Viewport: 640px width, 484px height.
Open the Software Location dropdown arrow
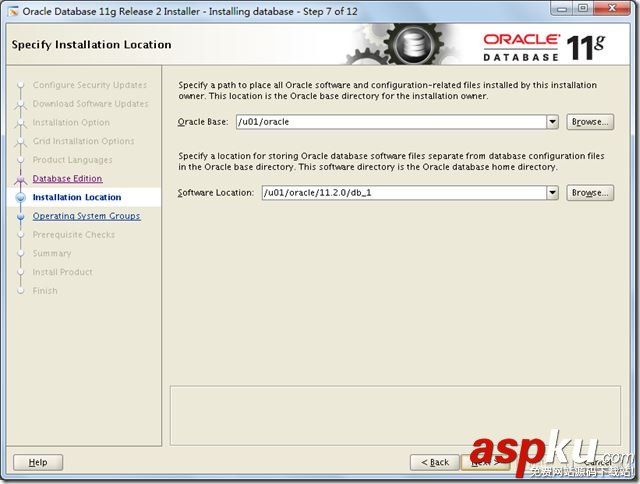click(x=552, y=193)
